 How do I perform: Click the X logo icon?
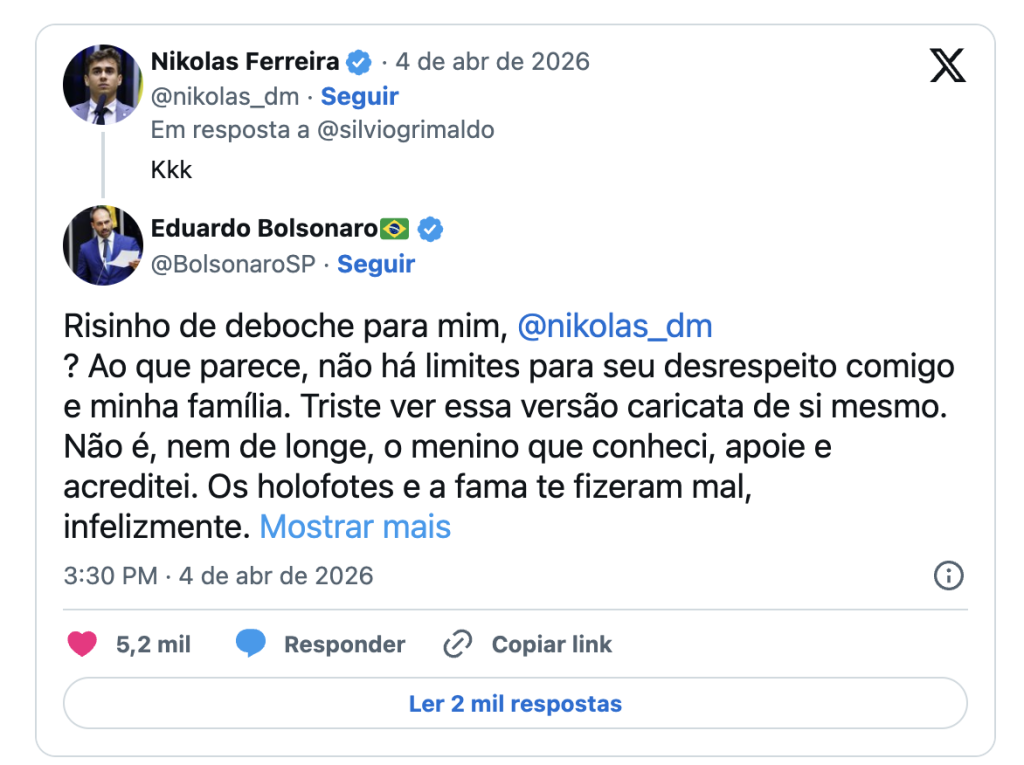coord(947,66)
